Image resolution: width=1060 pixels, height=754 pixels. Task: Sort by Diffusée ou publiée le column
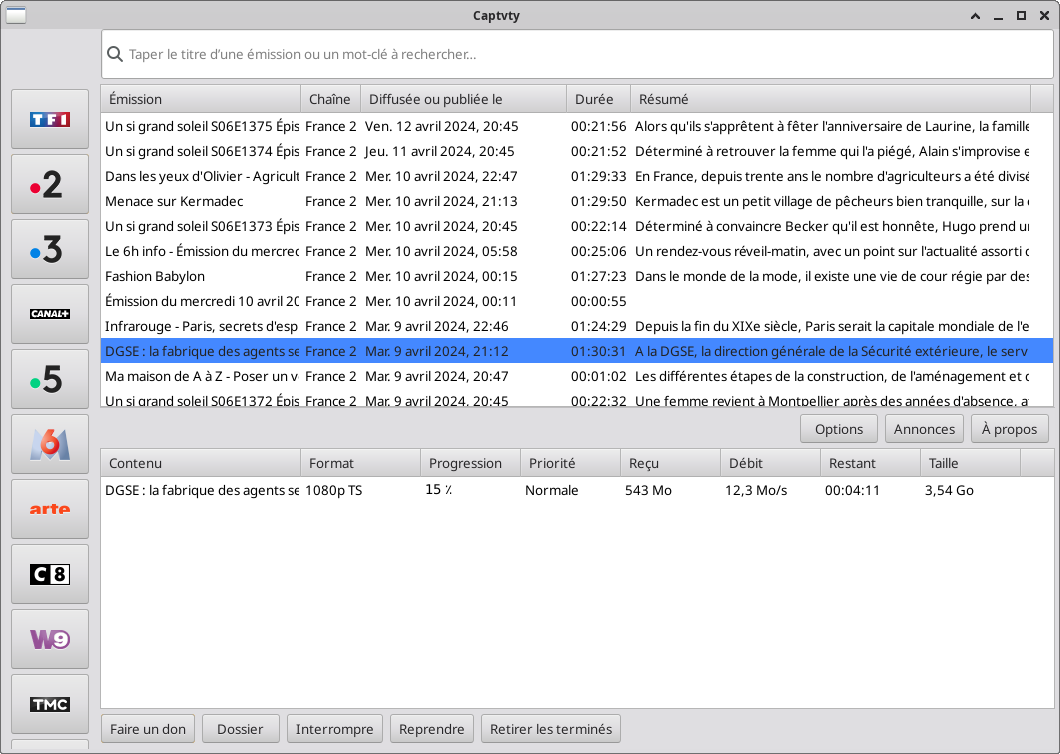point(463,99)
